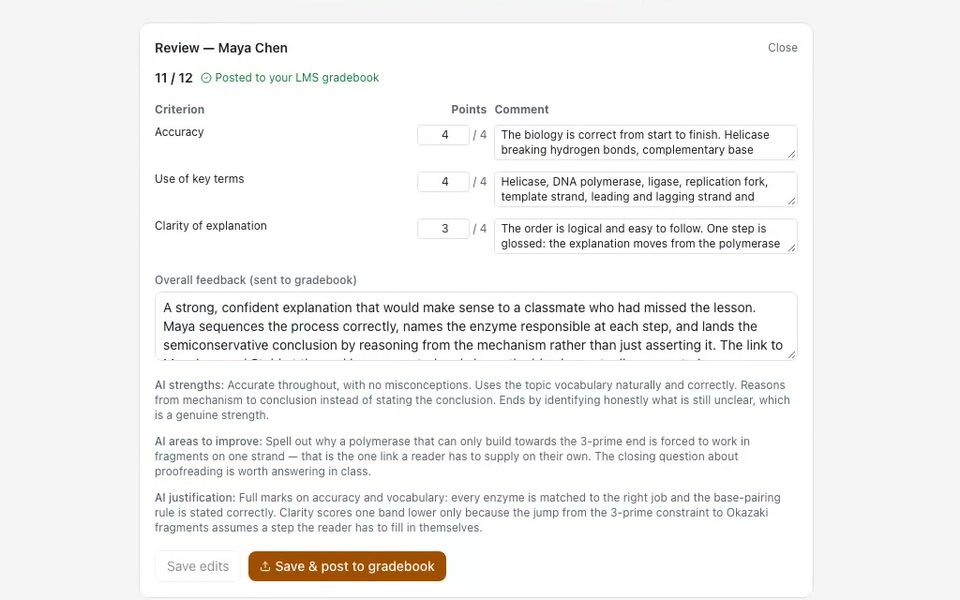Click the upload icon on Save & post button
This screenshot has width=960, height=600.
pyautogui.click(x=264, y=566)
